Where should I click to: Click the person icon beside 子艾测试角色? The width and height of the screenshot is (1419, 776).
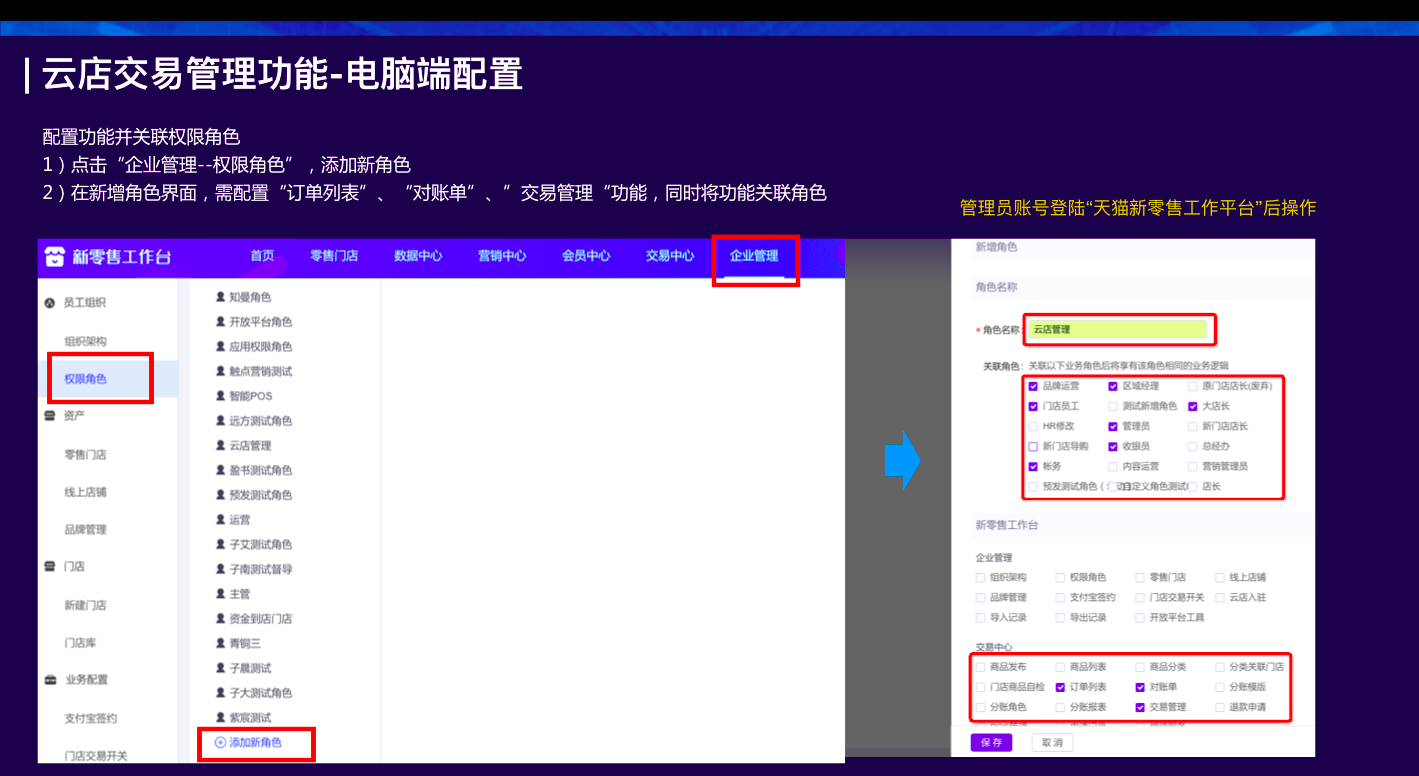click(221, 544)
